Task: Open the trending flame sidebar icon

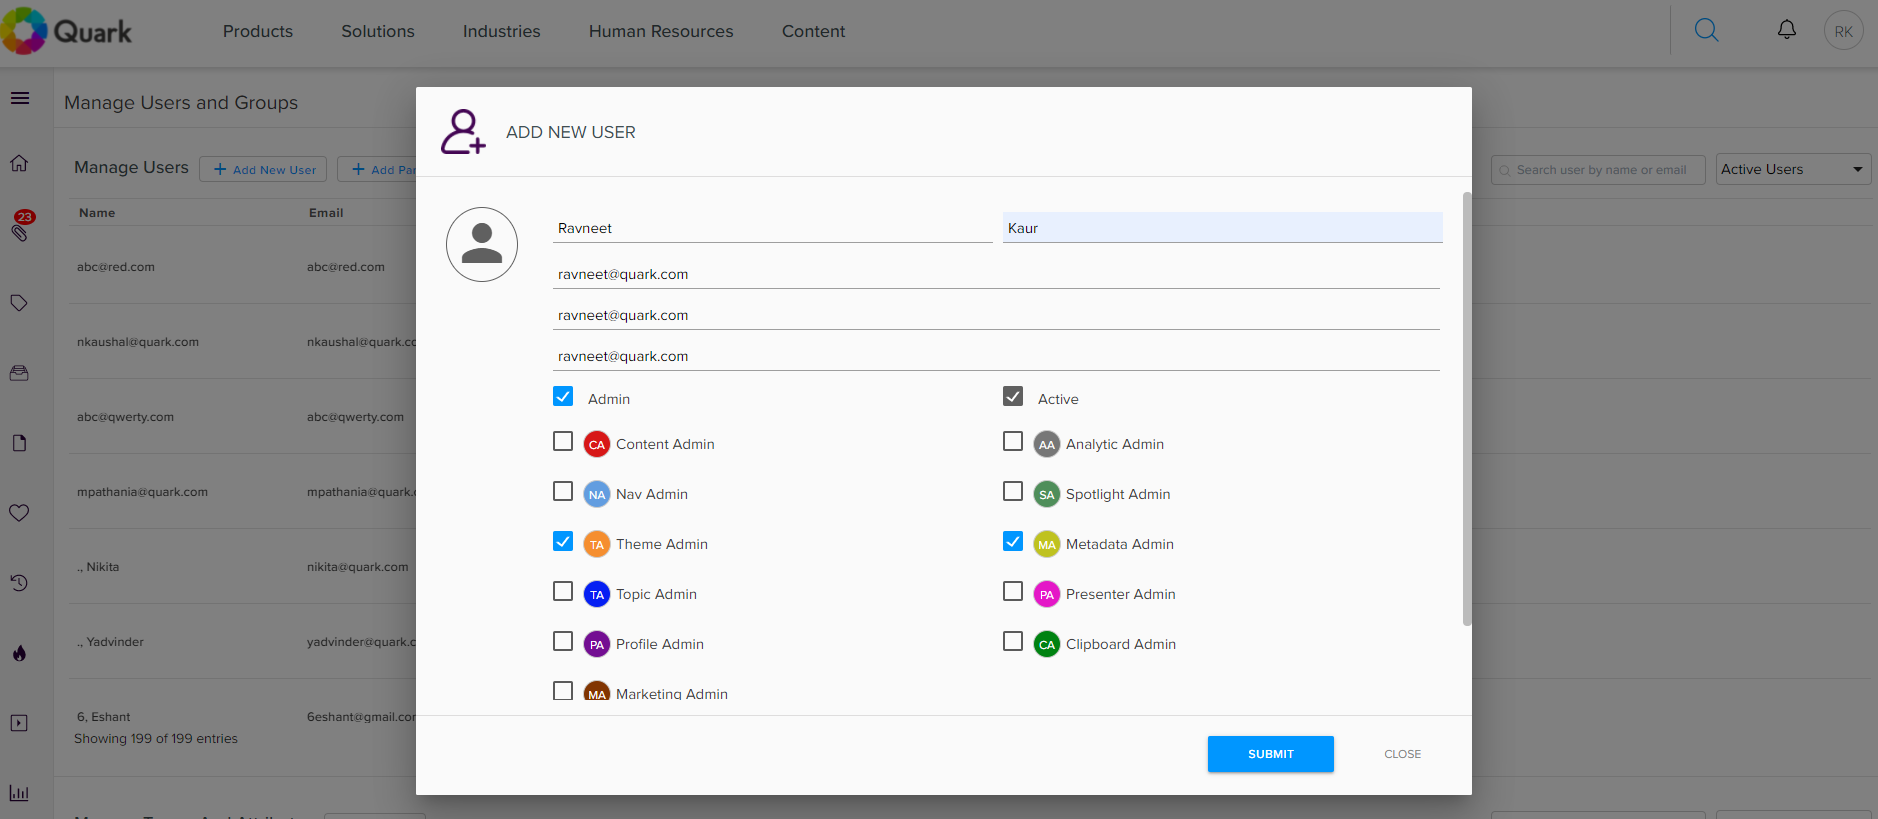Action: pos(19,653)
